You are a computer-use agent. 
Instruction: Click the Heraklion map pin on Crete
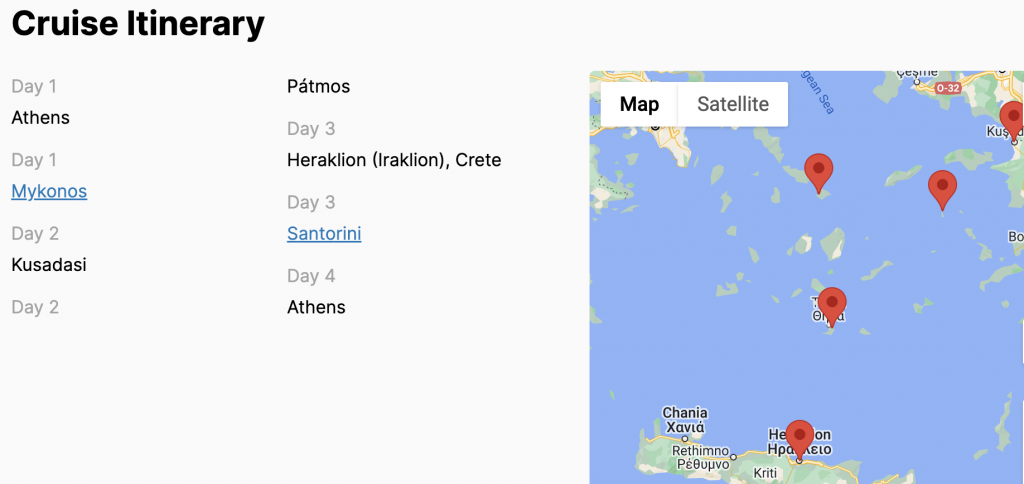798,437
